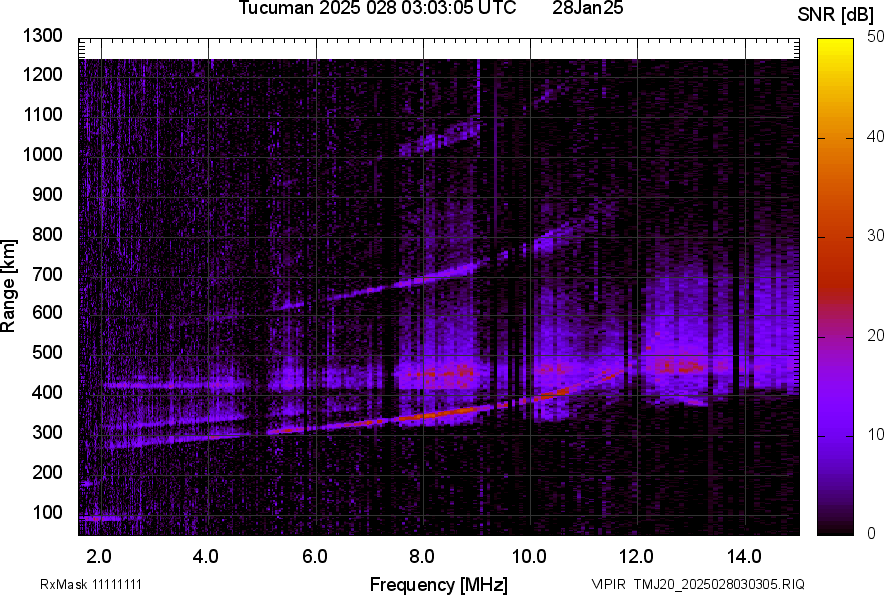Click the Tucuman timestamp title text
Viewport: 884px width, 595px height.
click(377, 9)
